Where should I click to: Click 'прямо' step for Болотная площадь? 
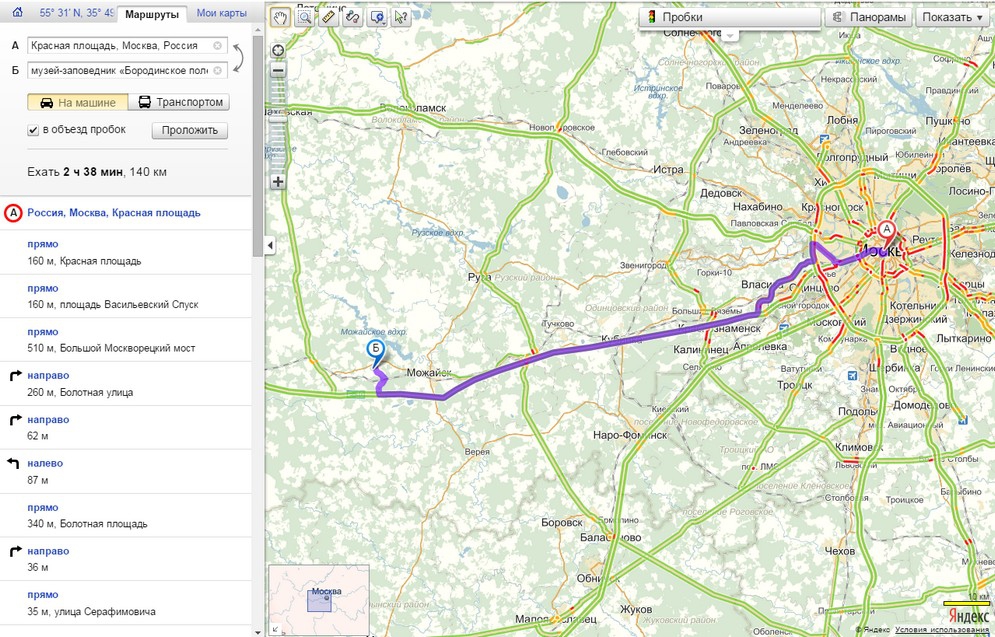coord(43,508)
